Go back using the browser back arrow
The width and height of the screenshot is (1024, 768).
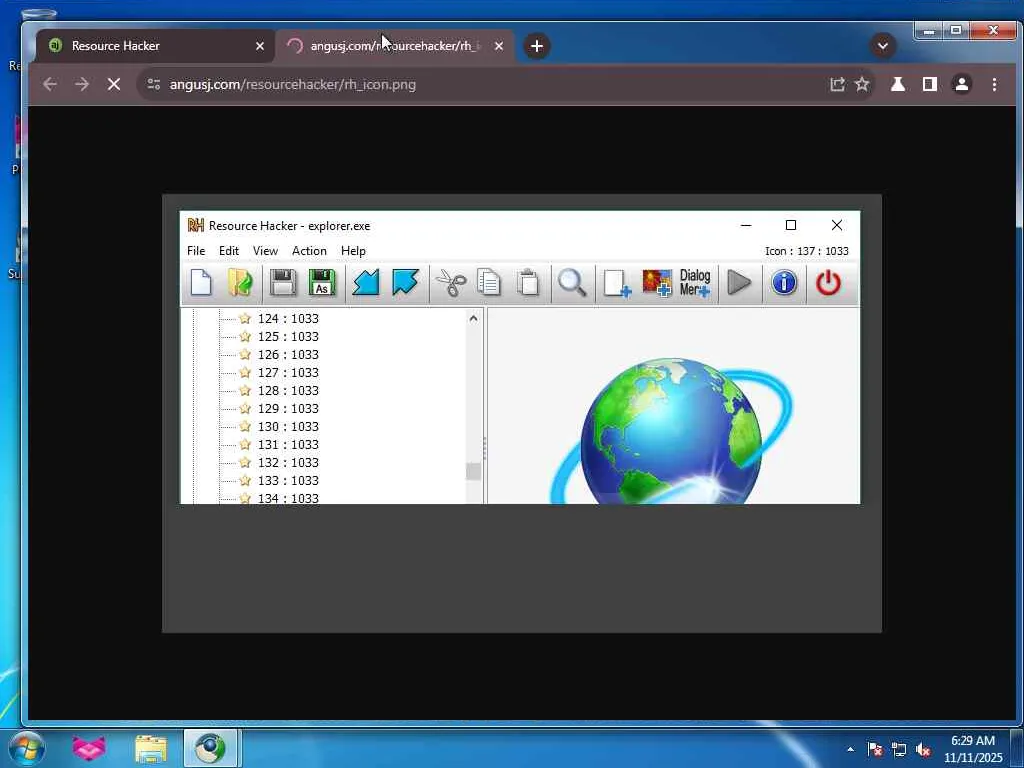pos(50,84)
